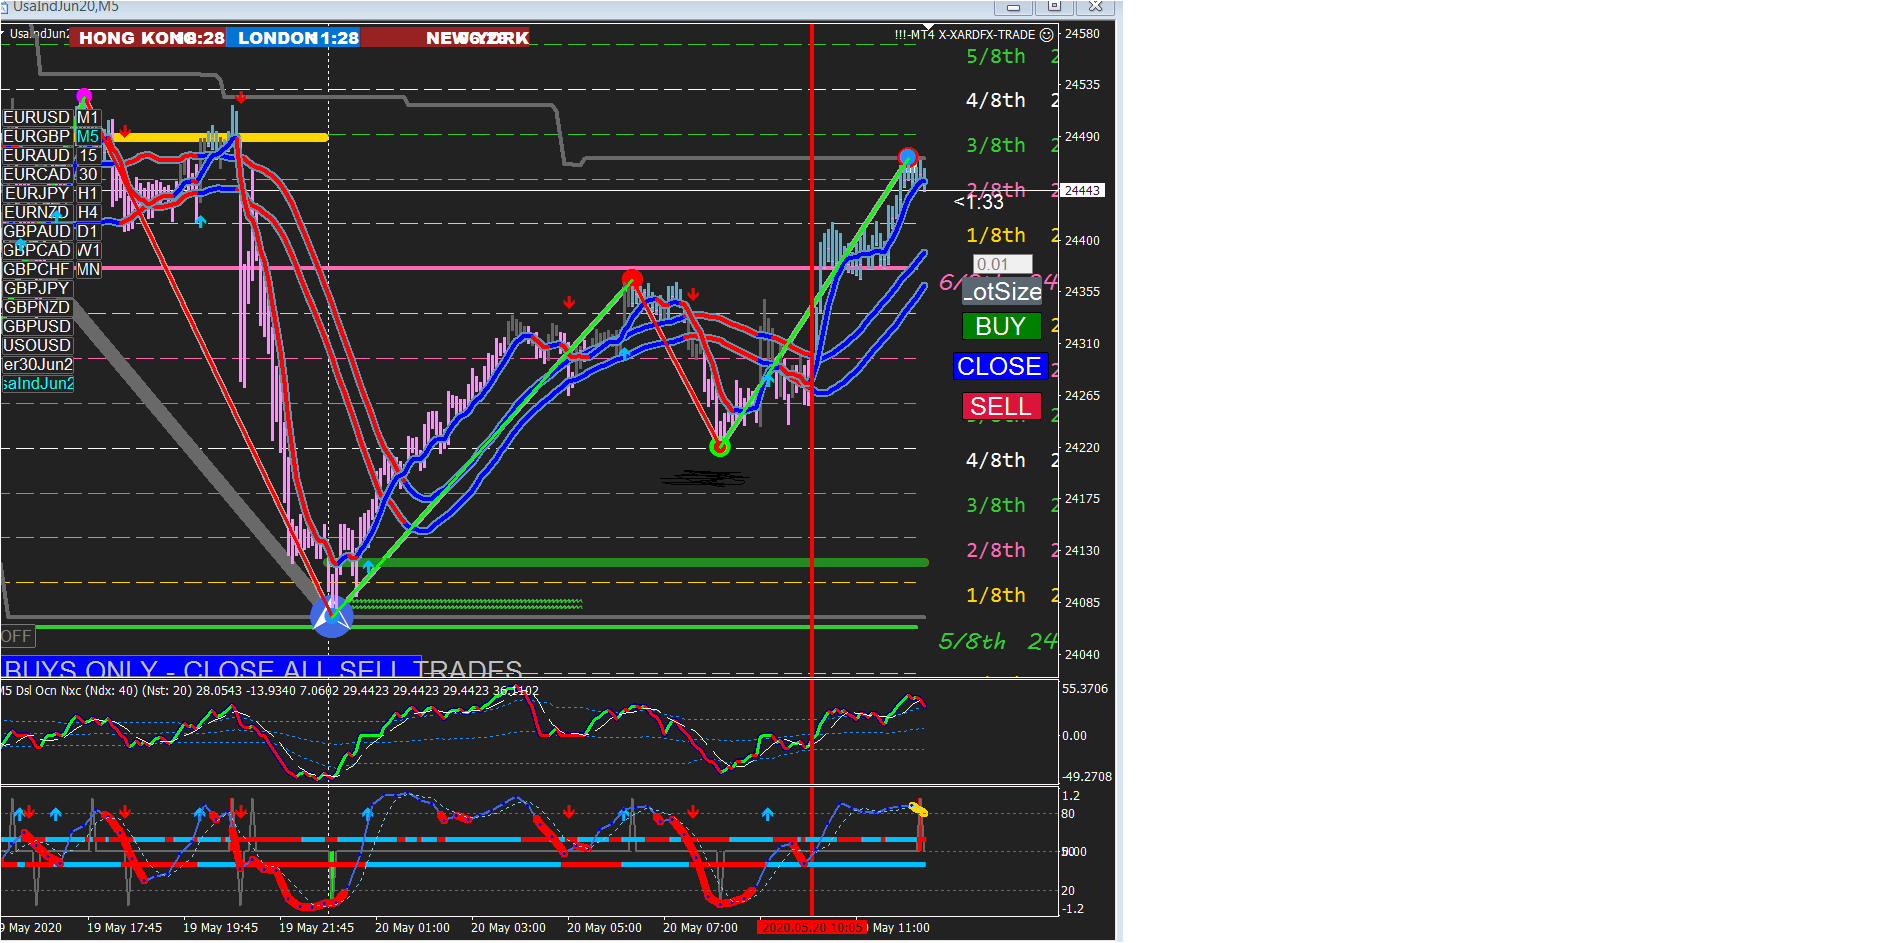1895x943 pixels.
Task: Click the blue-red circle at latest high
Action: click(x=908, y=157)
